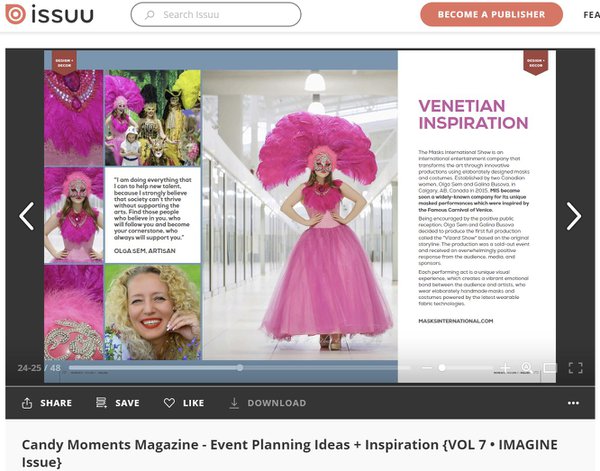
Task: Click the large pink gown photo
Action: (300, 215)
